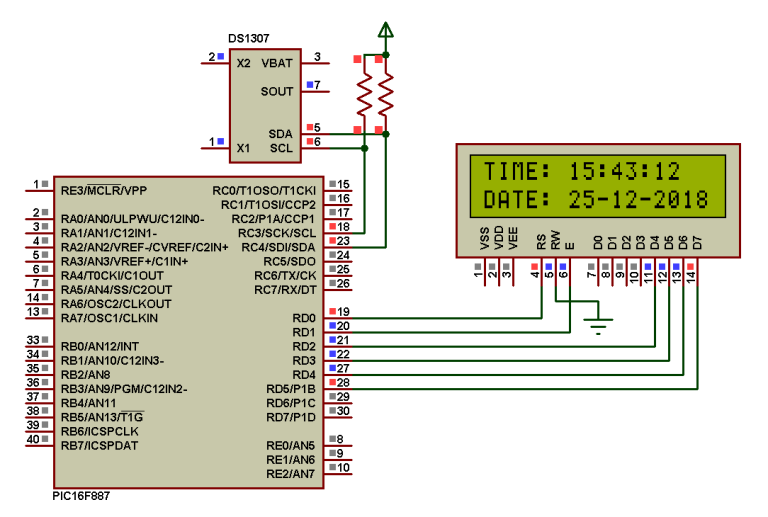Click pin number 23 on the PIC16F887
This screenshot has height=517, width=768.
tap(343, 241)
